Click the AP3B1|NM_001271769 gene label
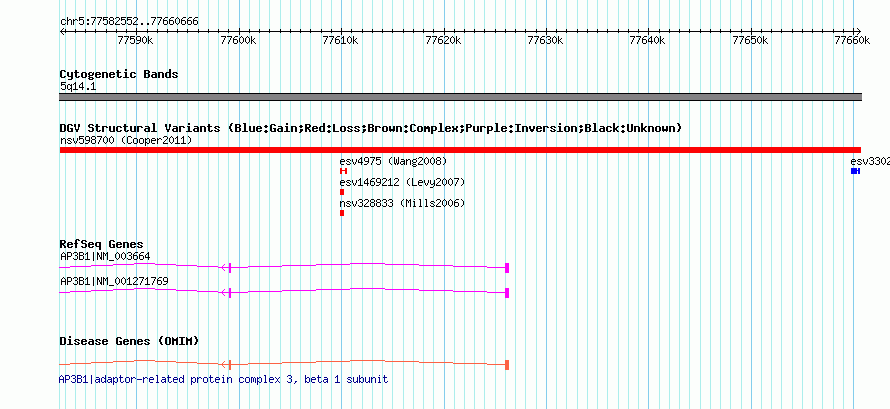Image resolution: width=890 pixels, height=409 pixels. 114,281
